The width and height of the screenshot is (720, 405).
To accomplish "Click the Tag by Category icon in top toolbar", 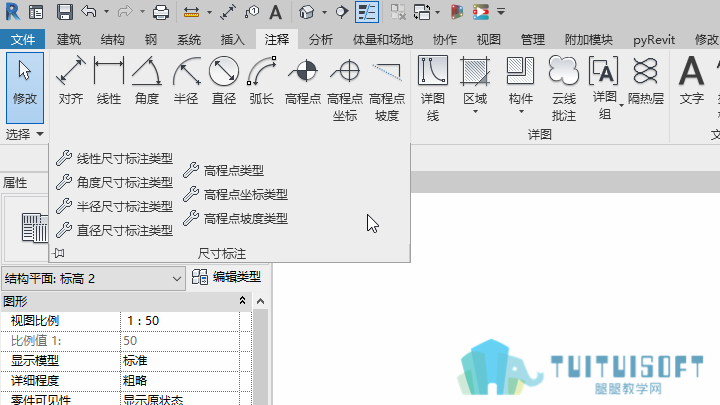I will pos(252,12).
